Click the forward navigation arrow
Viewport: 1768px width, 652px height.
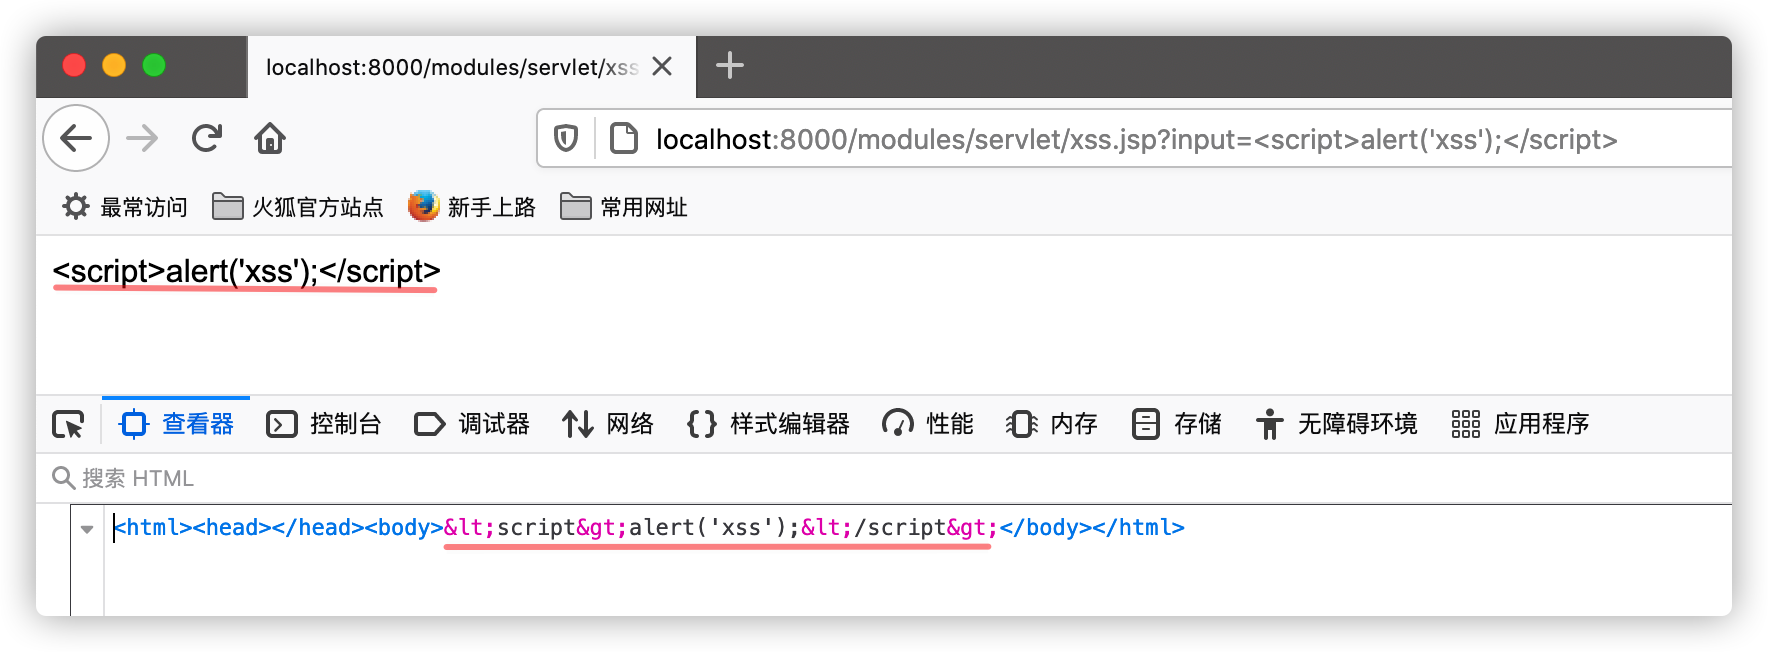coord(142,138)
